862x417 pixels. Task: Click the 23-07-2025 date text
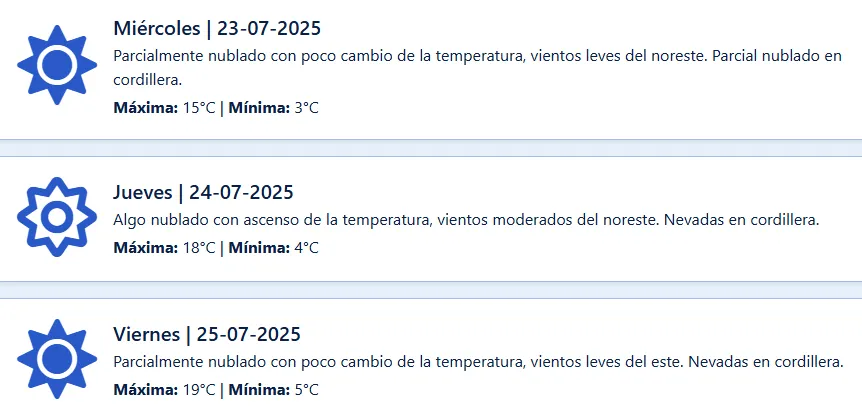(x=269, y=28)
